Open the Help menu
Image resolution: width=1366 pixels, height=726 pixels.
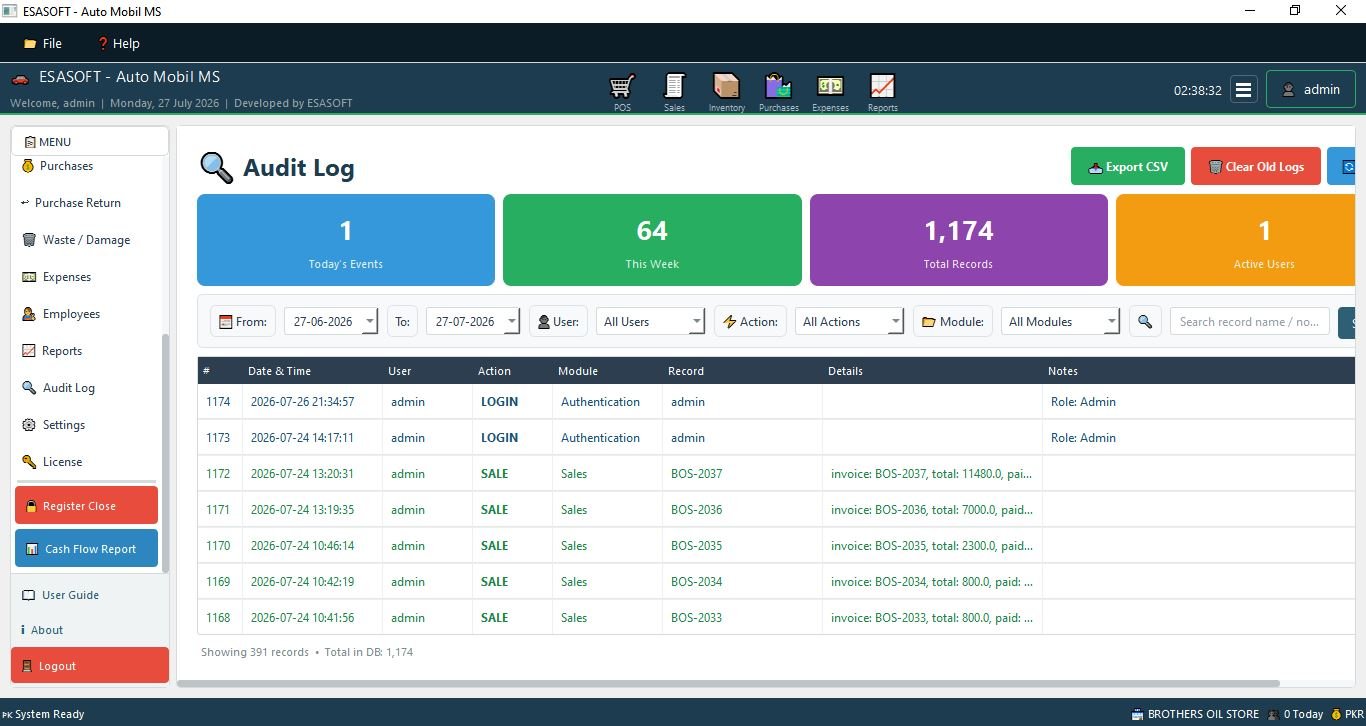[118, 43]
